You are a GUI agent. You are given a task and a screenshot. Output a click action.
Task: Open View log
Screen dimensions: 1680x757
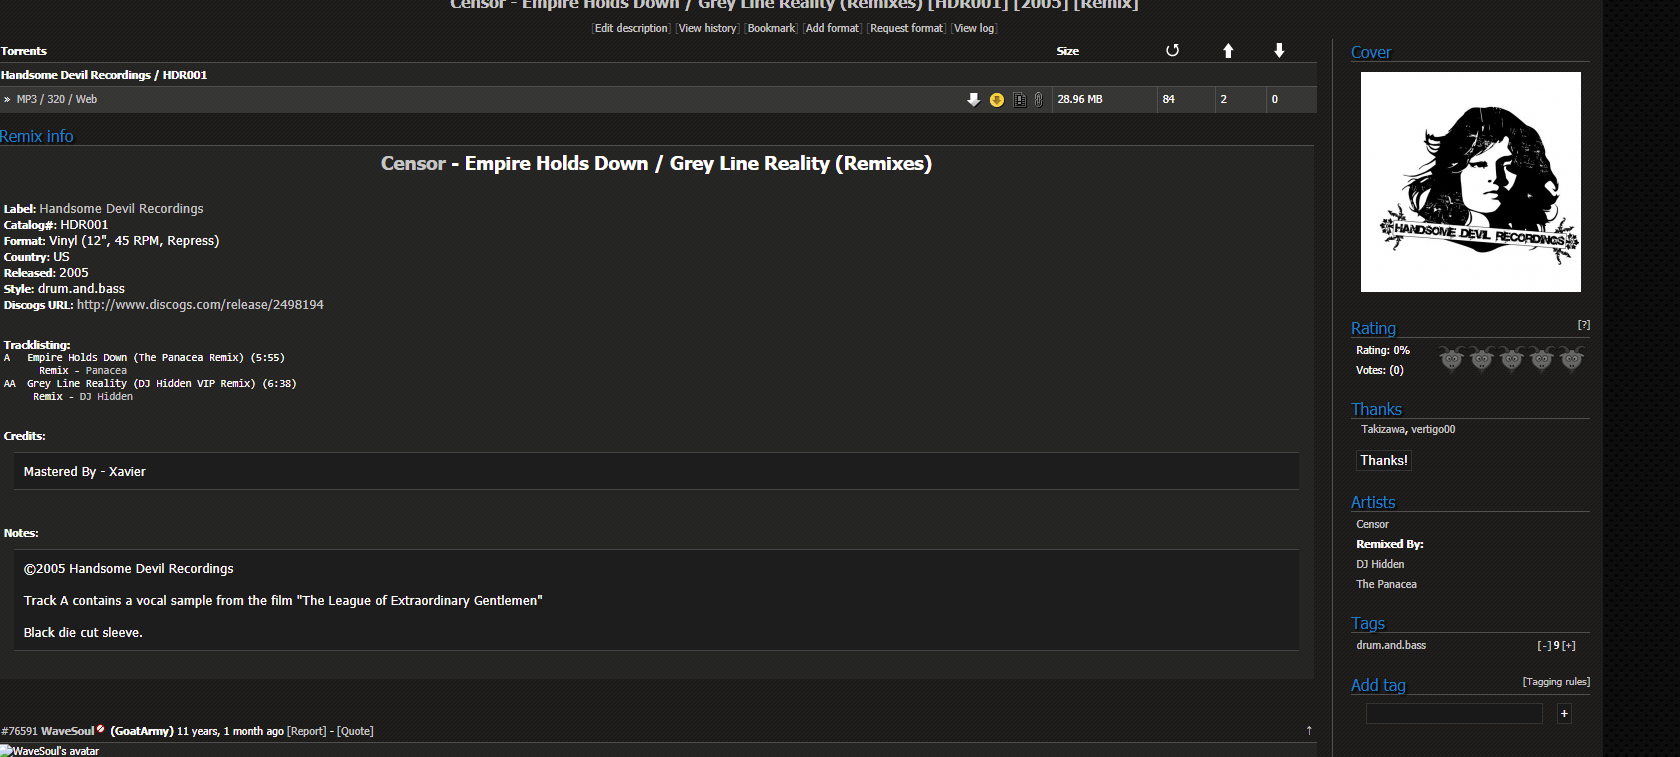[974, 28]
